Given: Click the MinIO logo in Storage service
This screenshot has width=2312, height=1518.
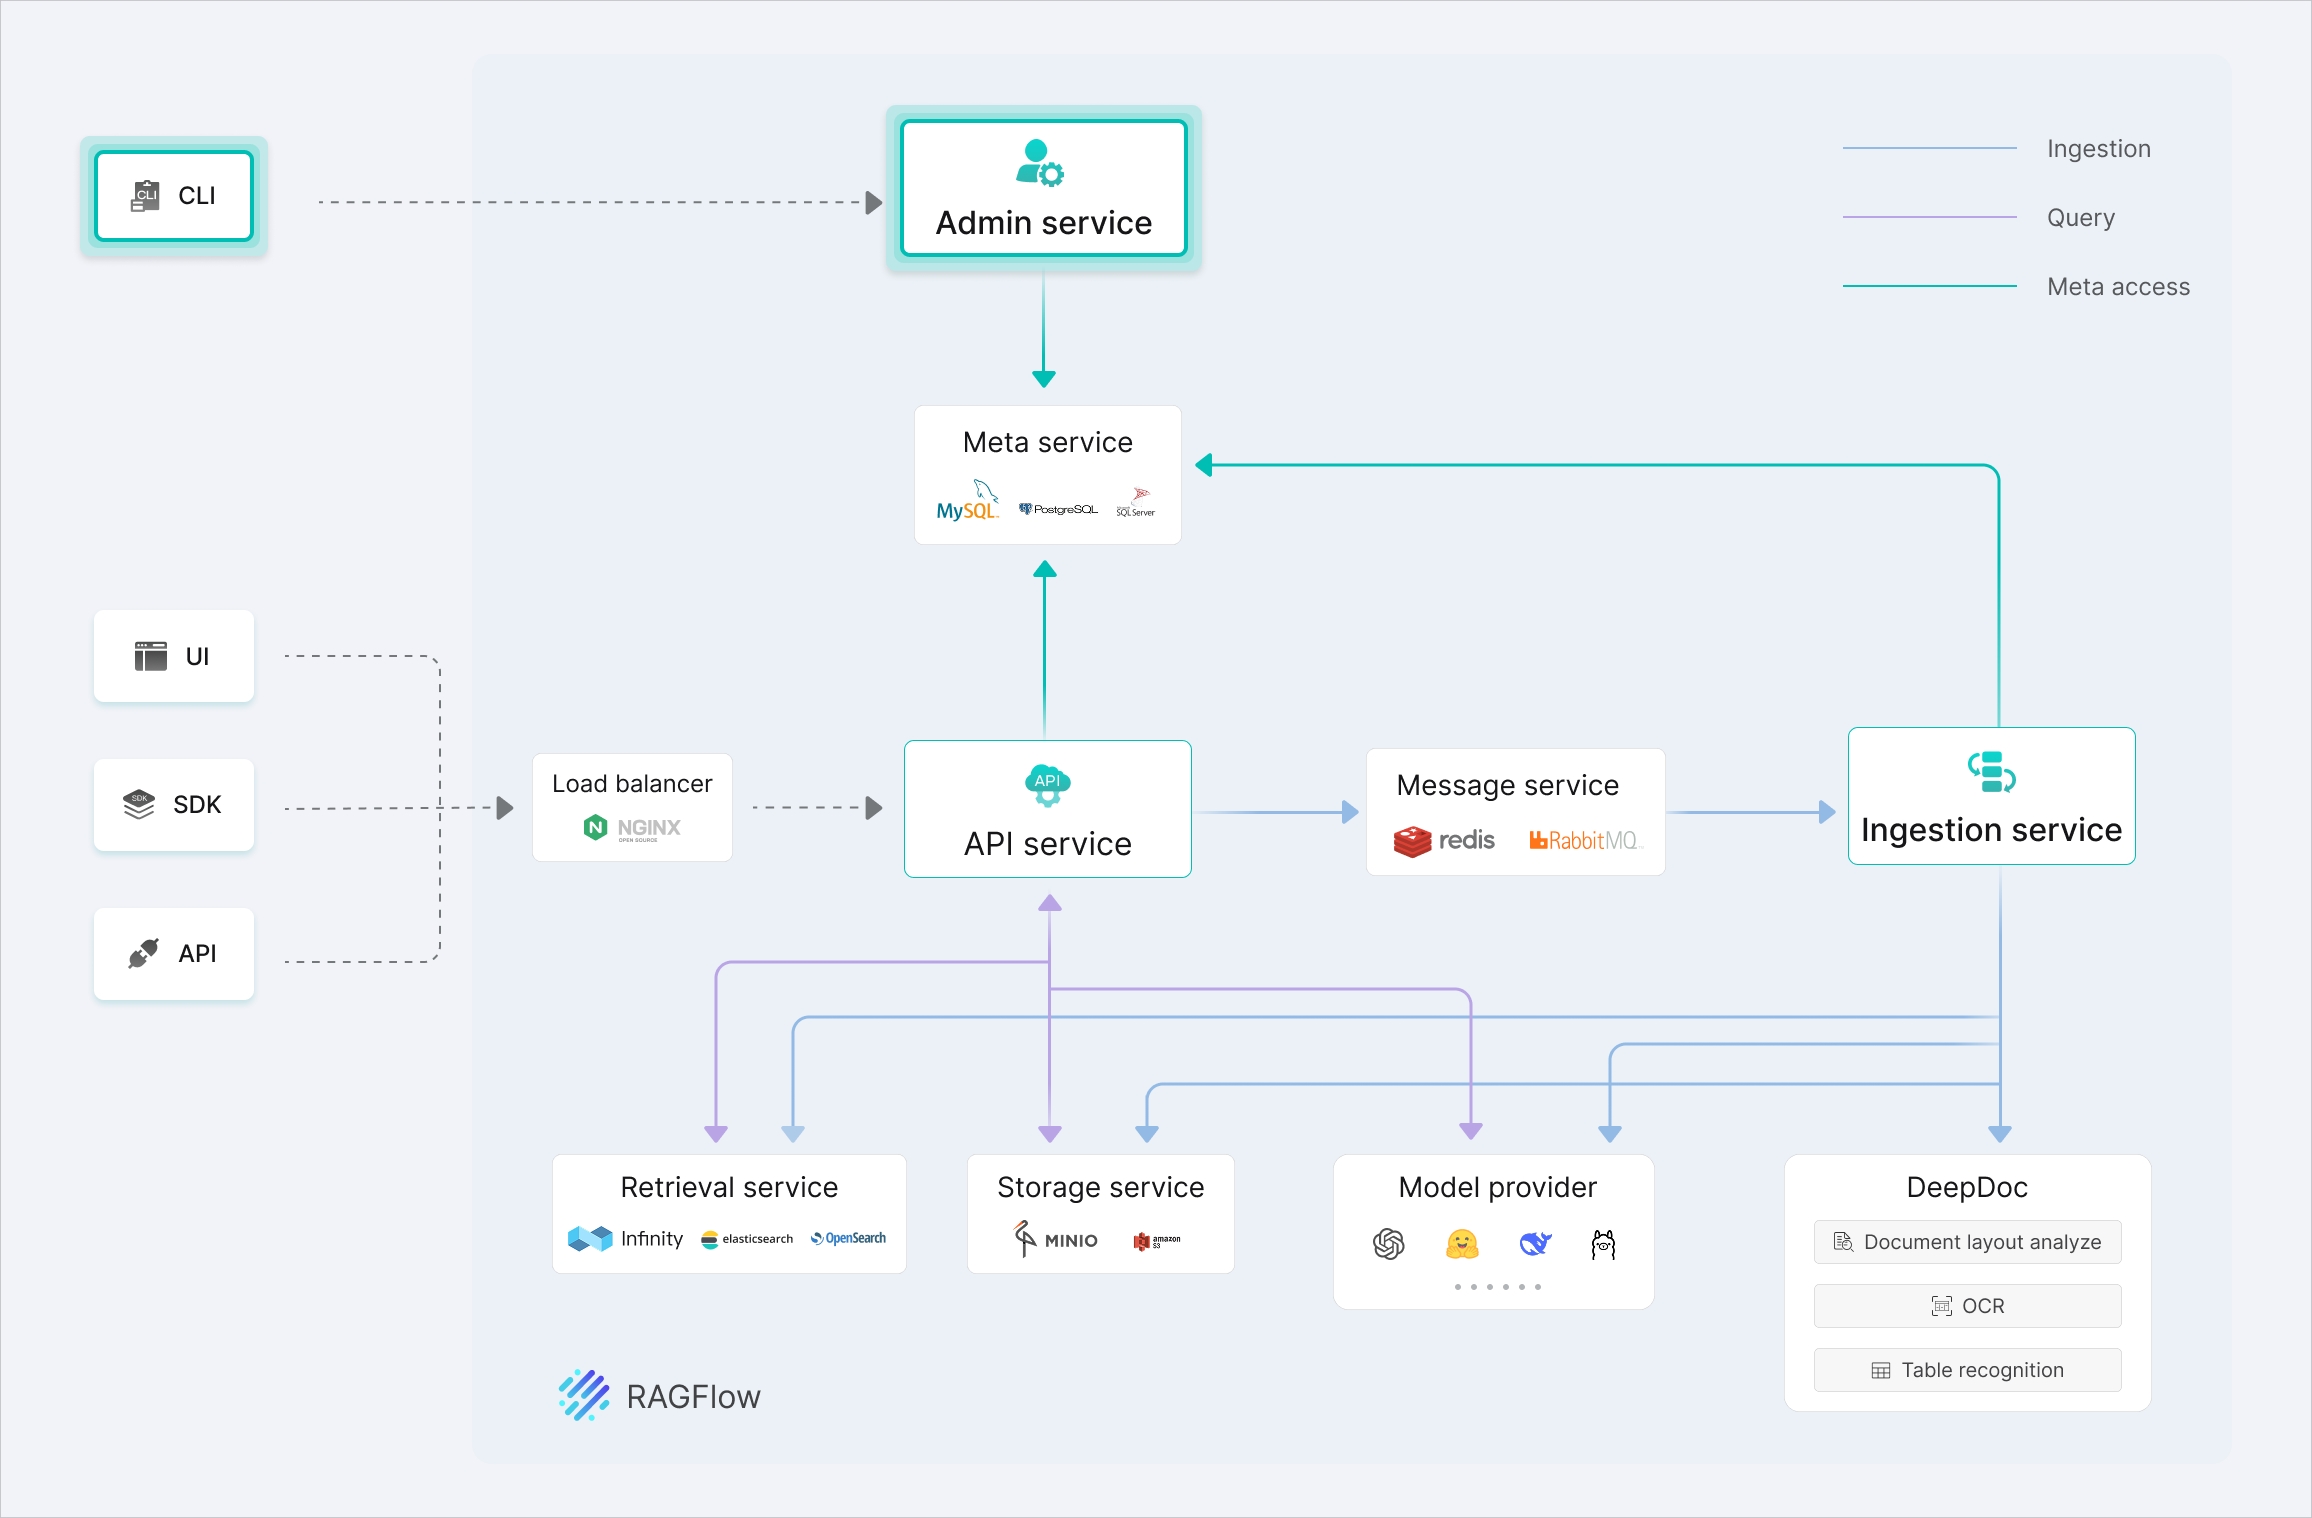Looking at the screenshot, I should point(1056,1239).
